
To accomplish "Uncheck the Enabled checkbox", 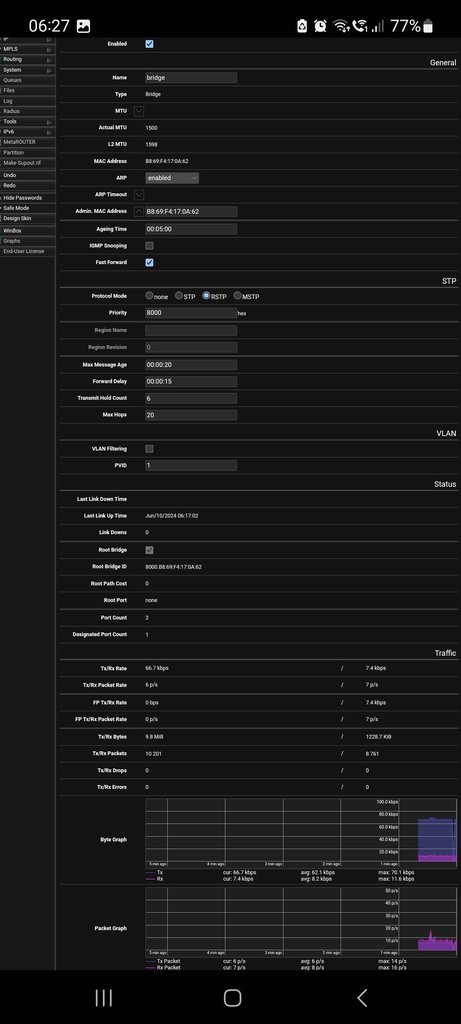I will click(150, 44).
